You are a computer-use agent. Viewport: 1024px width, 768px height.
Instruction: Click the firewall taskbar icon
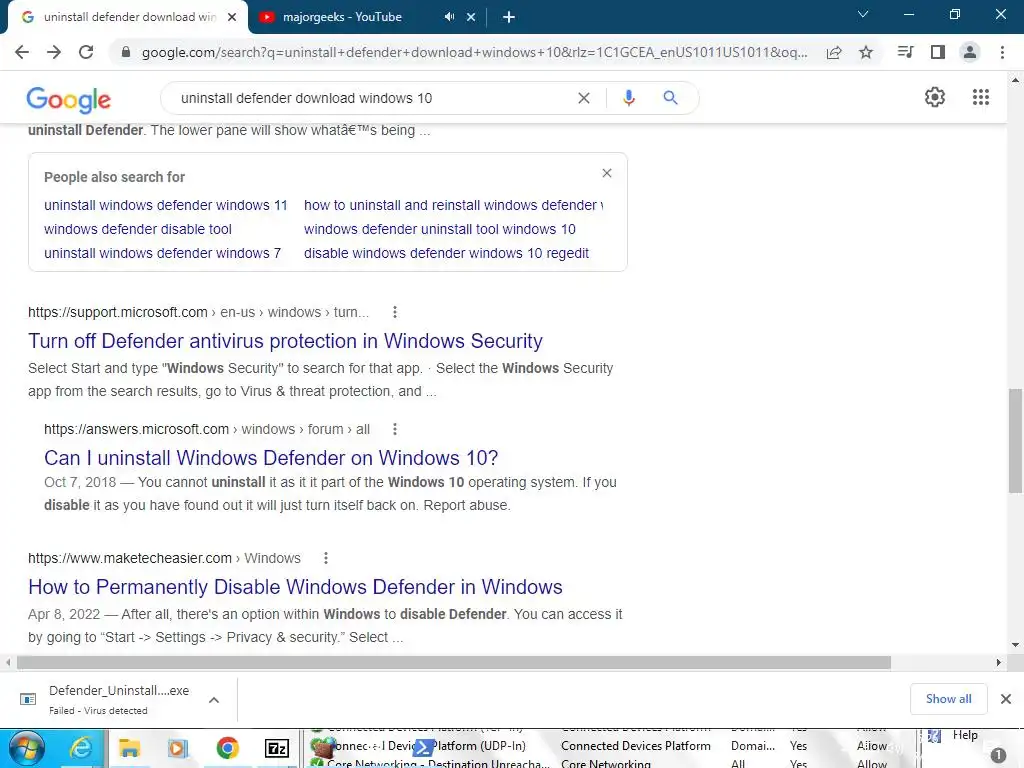(x=321, y=747)
